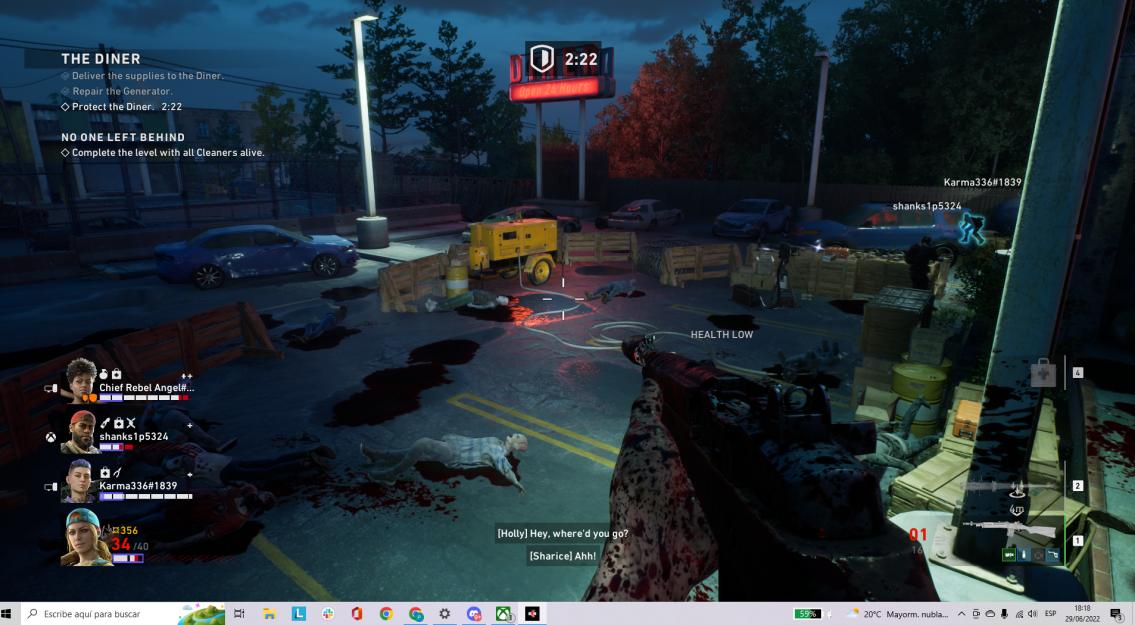1135x625 pixels.
Task: Click the 'Protect the Diner. 2:22' objective
Action: tap(122, 106)
